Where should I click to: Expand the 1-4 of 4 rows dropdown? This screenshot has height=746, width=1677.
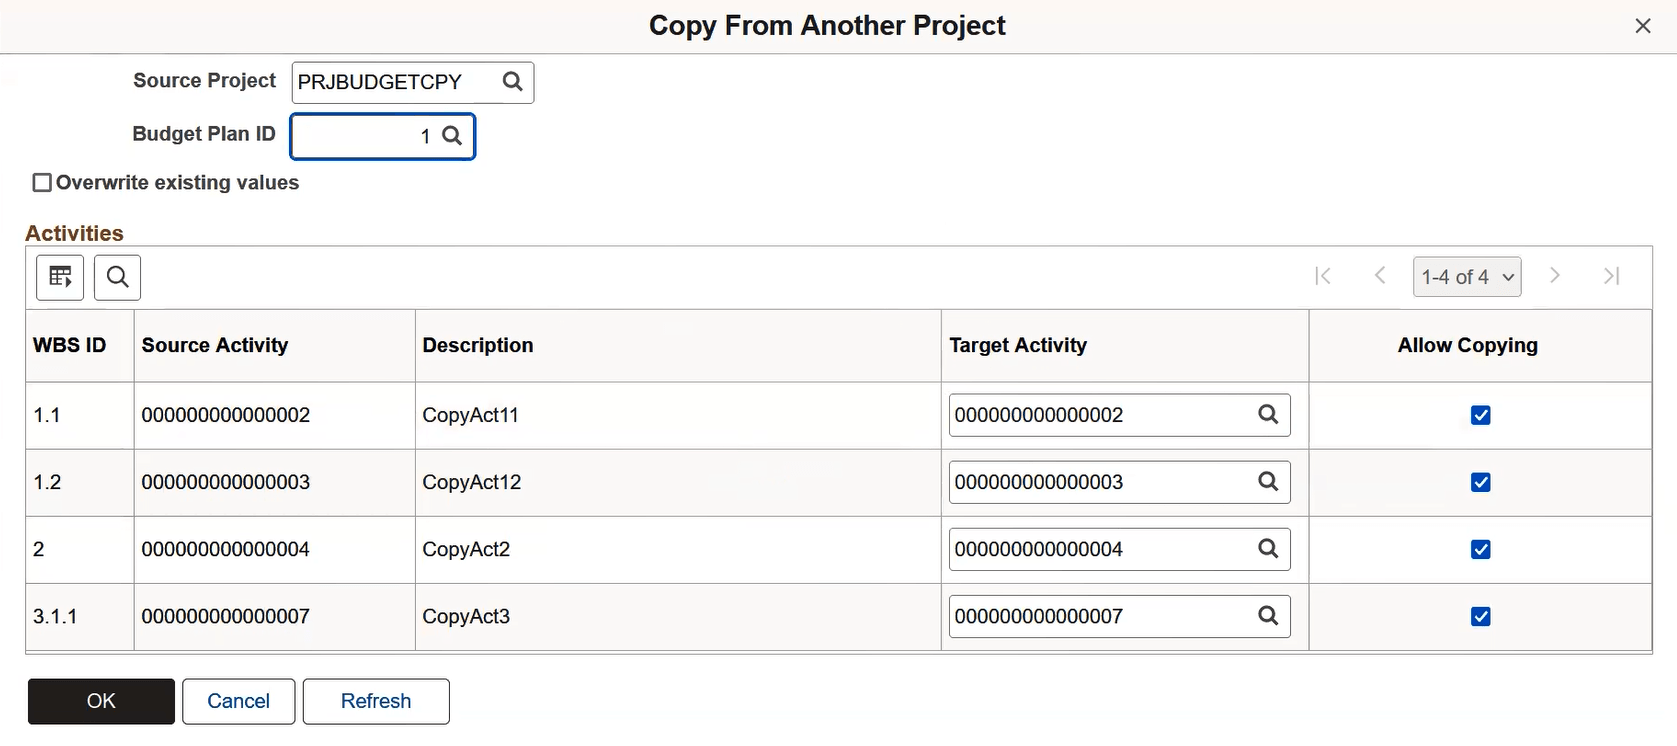point(1467,277)
